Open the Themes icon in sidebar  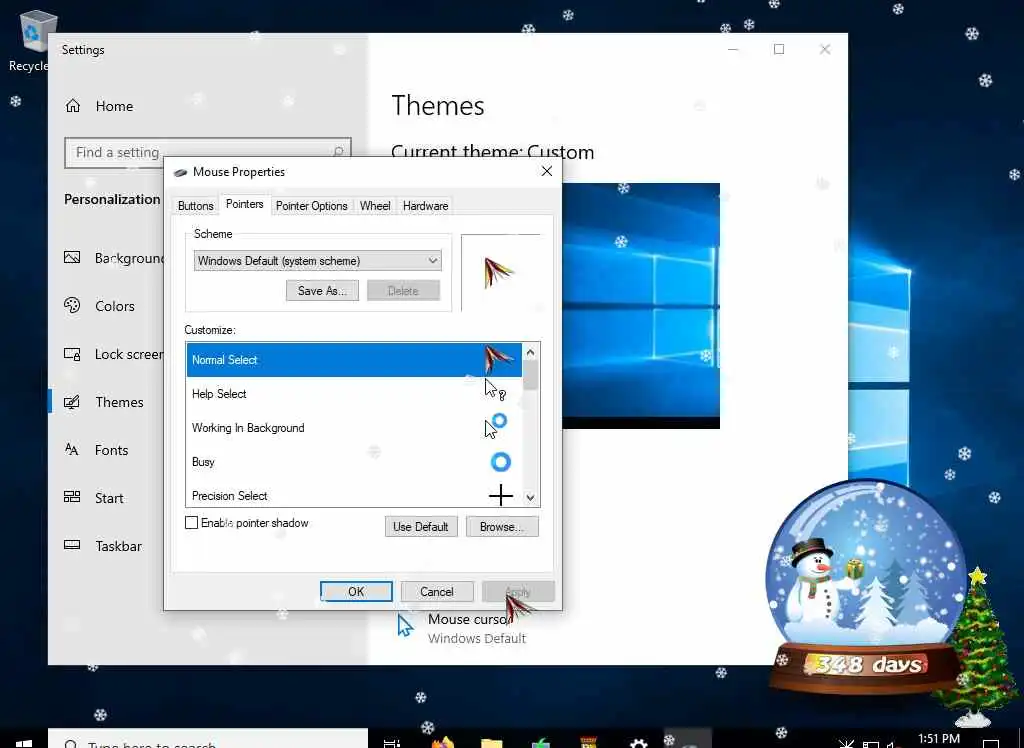point(72,402)
